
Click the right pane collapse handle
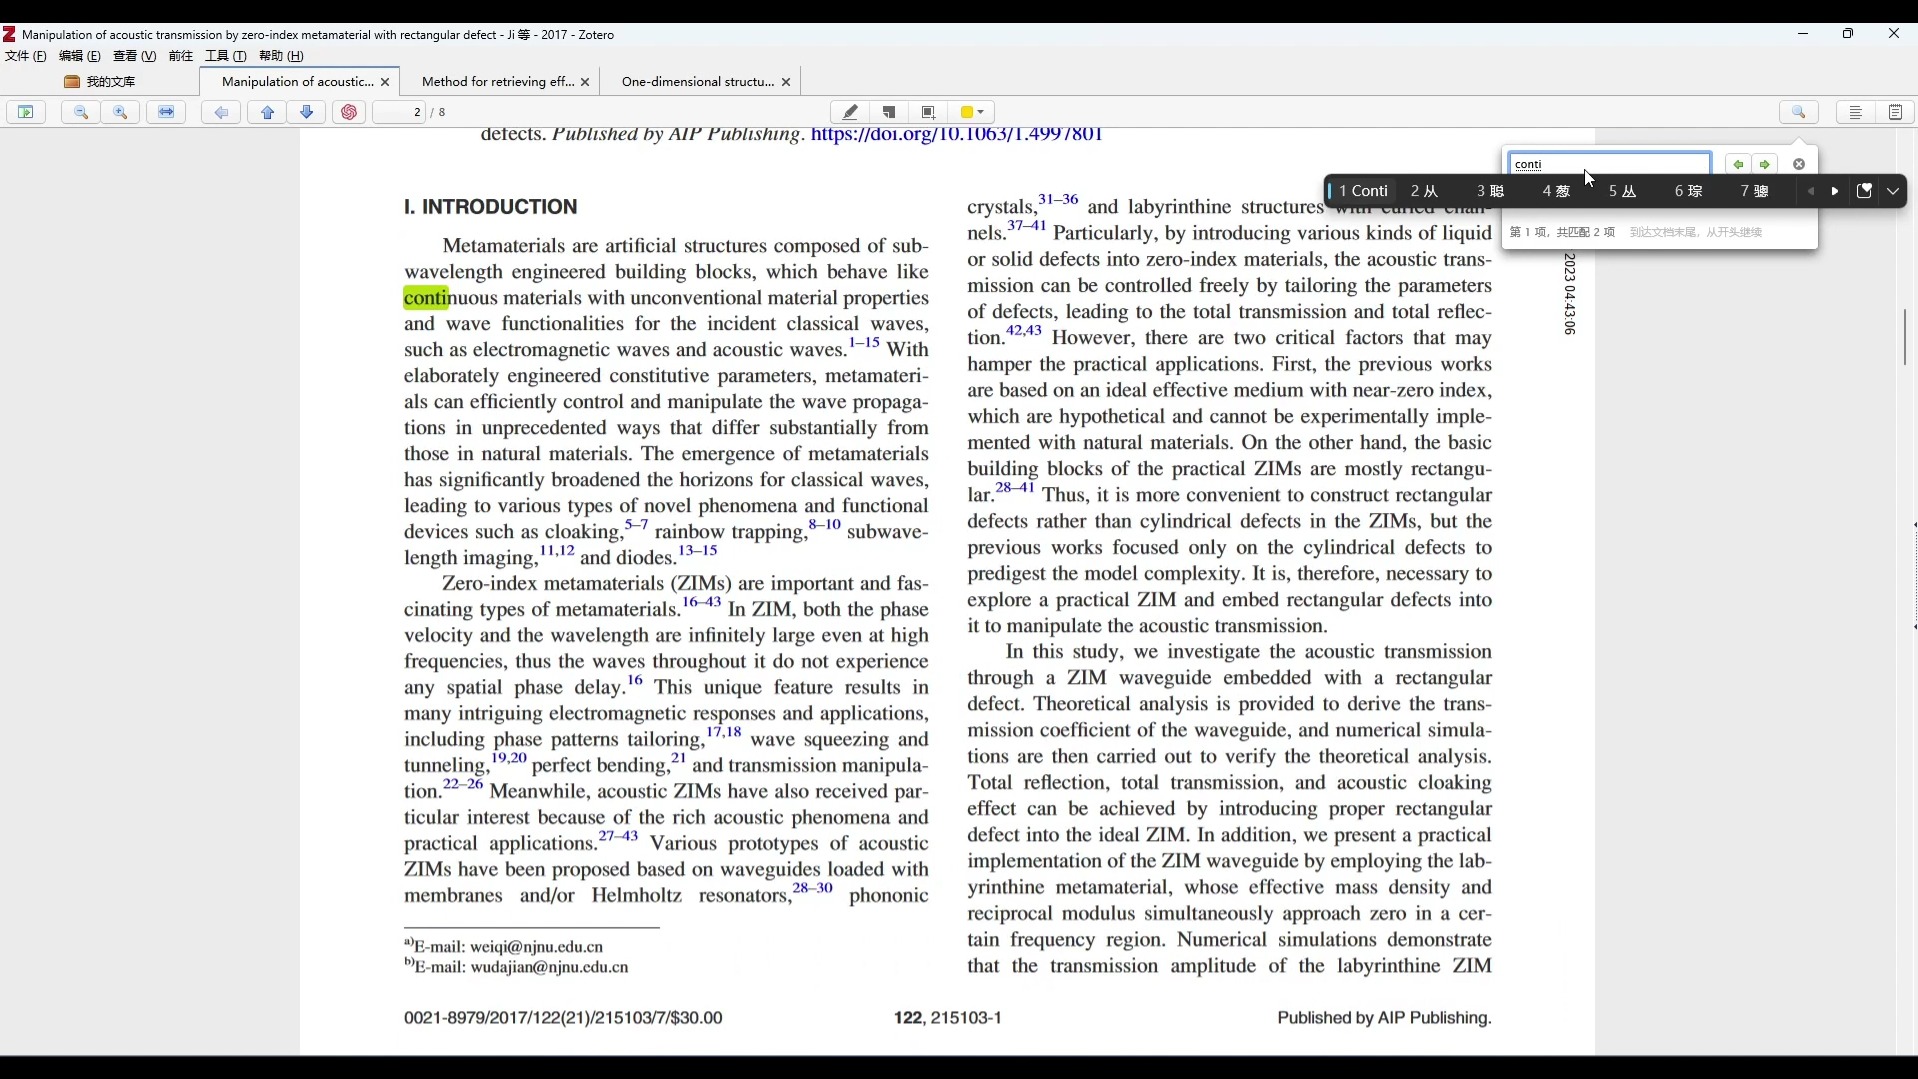1914,575
